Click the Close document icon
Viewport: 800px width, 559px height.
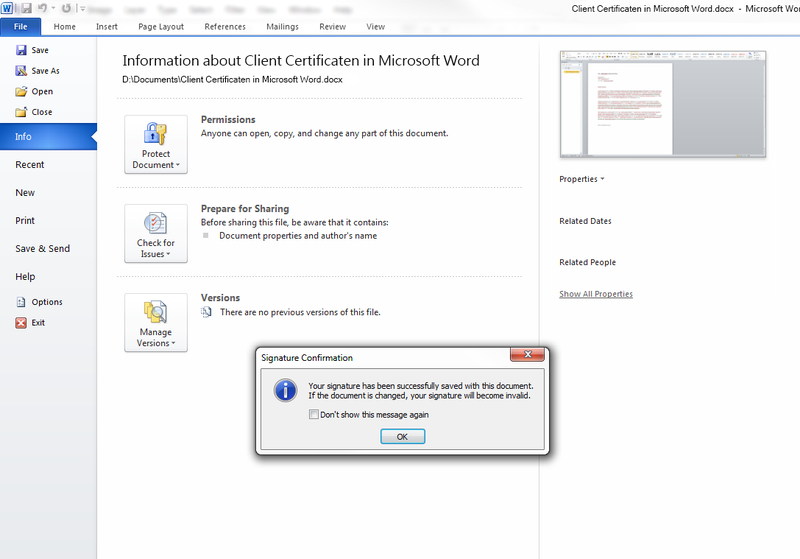(x=21, y=112)
